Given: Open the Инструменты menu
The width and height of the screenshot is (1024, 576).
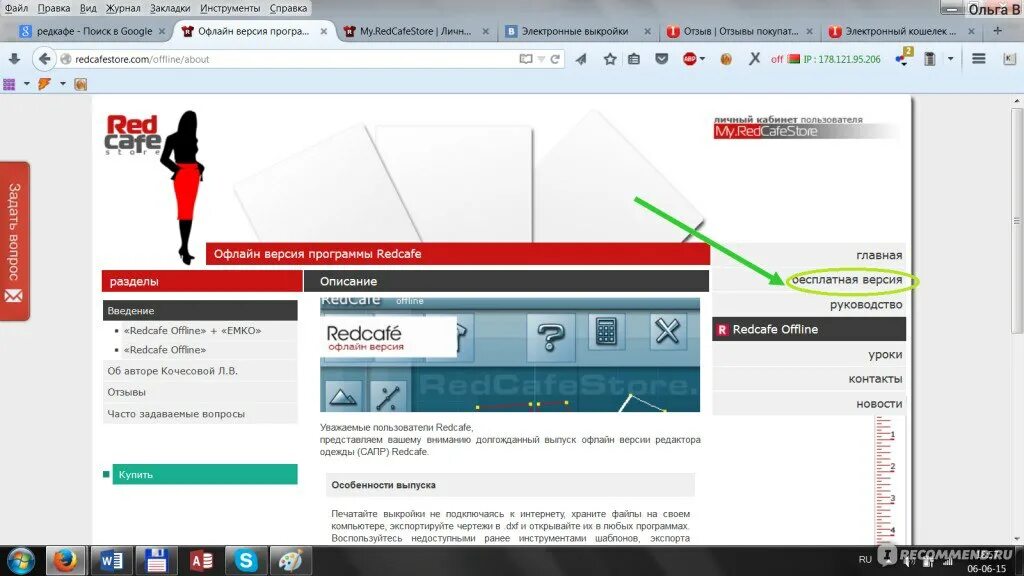Looking at the screenshot, I should tap(230, 8).
